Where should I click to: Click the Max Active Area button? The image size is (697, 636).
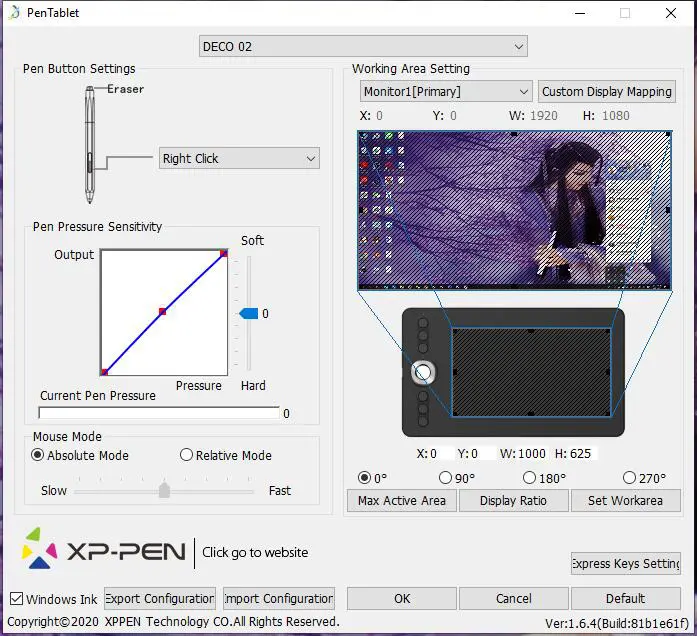tap(401, 501)
